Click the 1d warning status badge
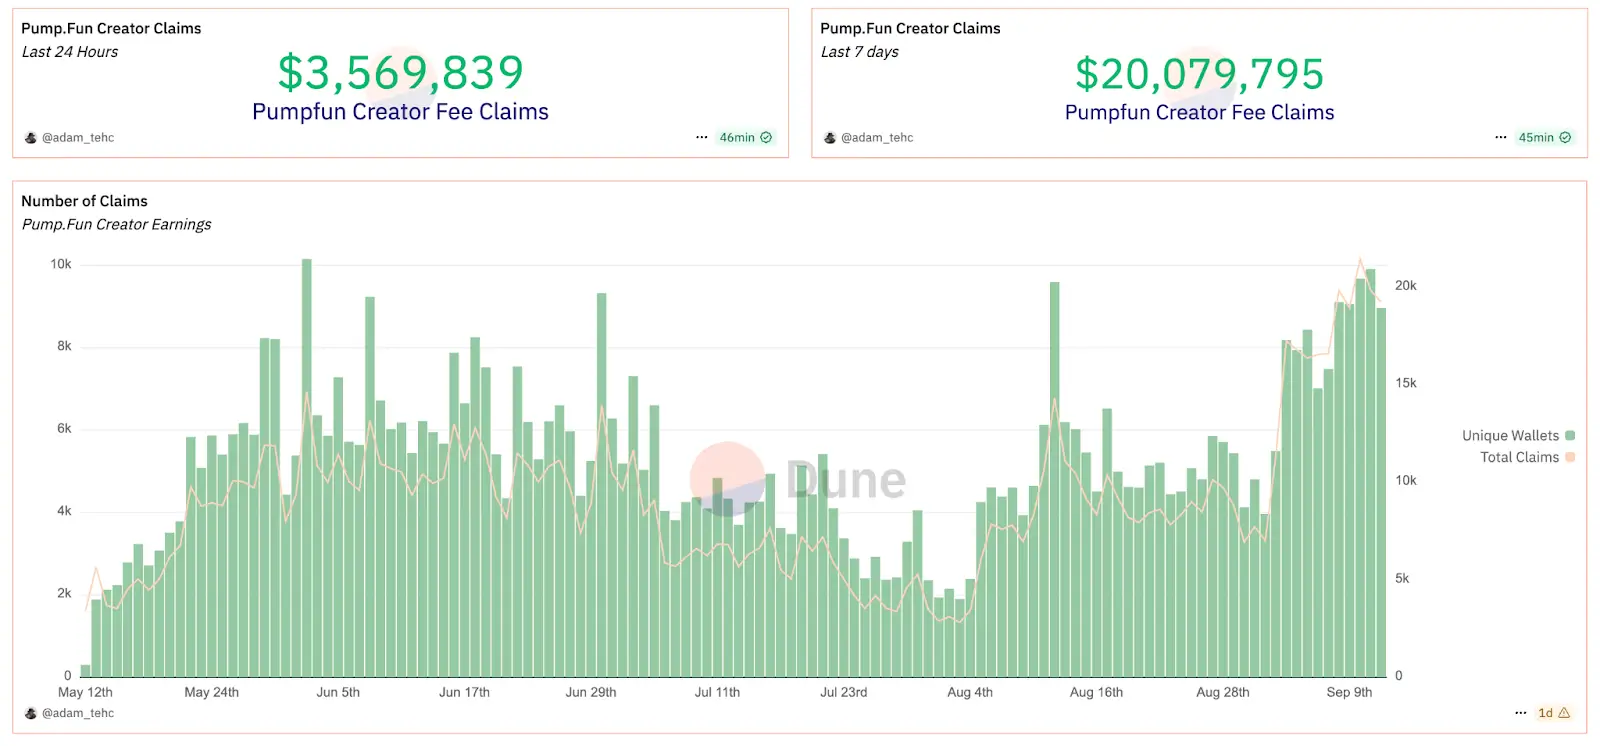 click(x=1554, y=713)
